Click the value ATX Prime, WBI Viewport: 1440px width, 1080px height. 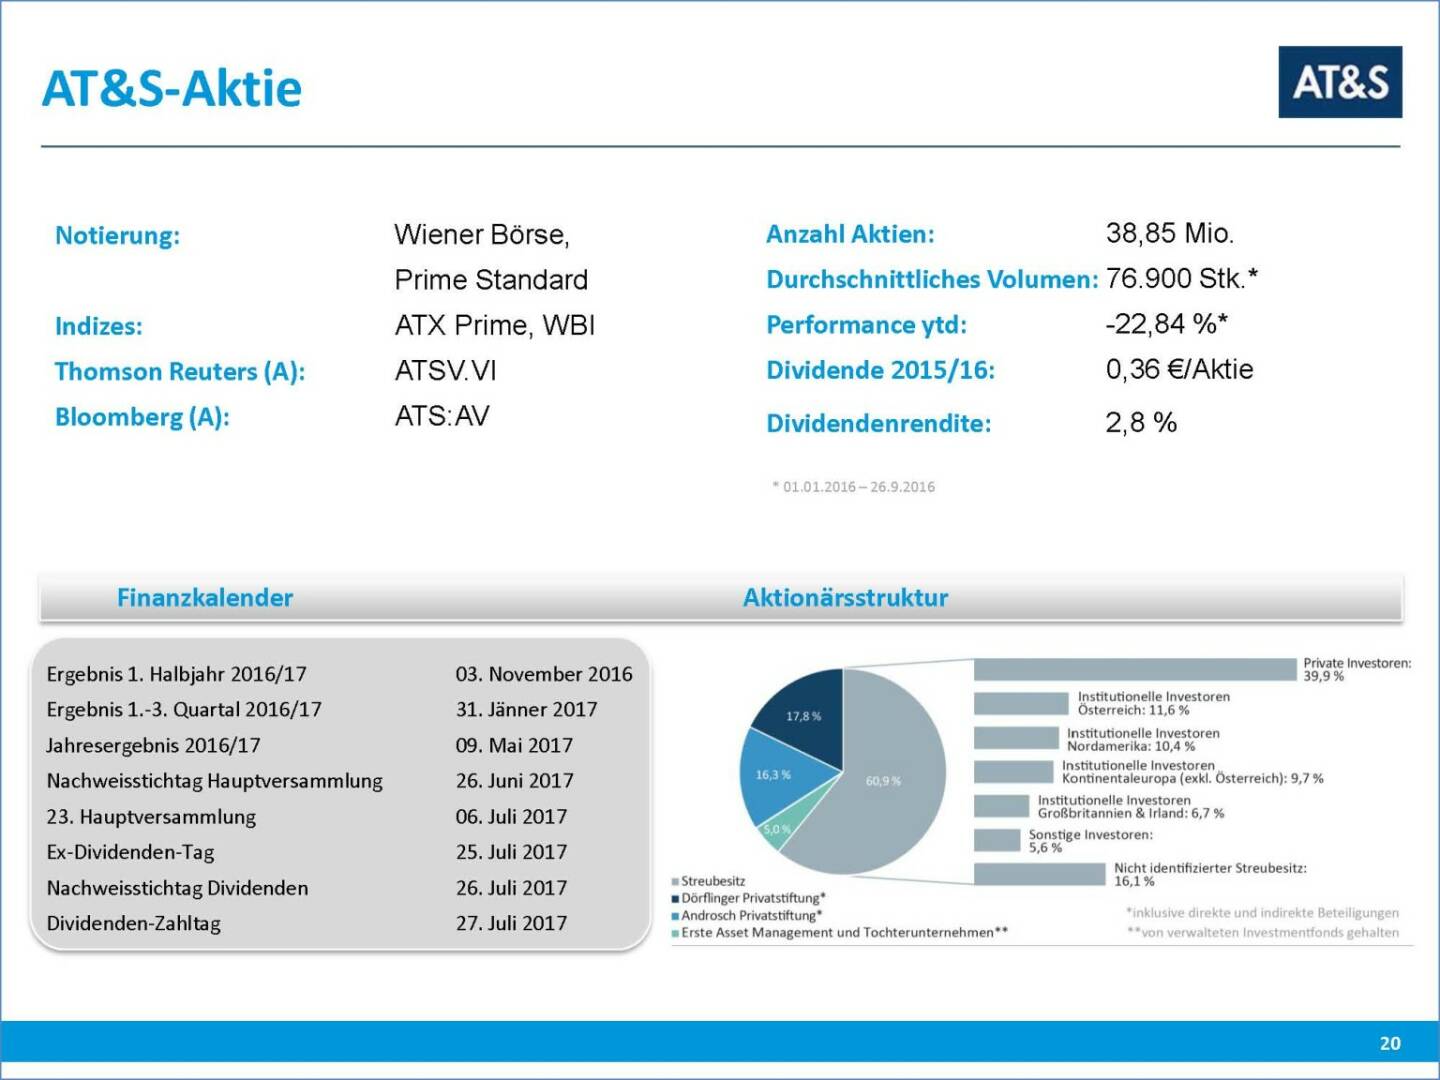pos(495,326)
